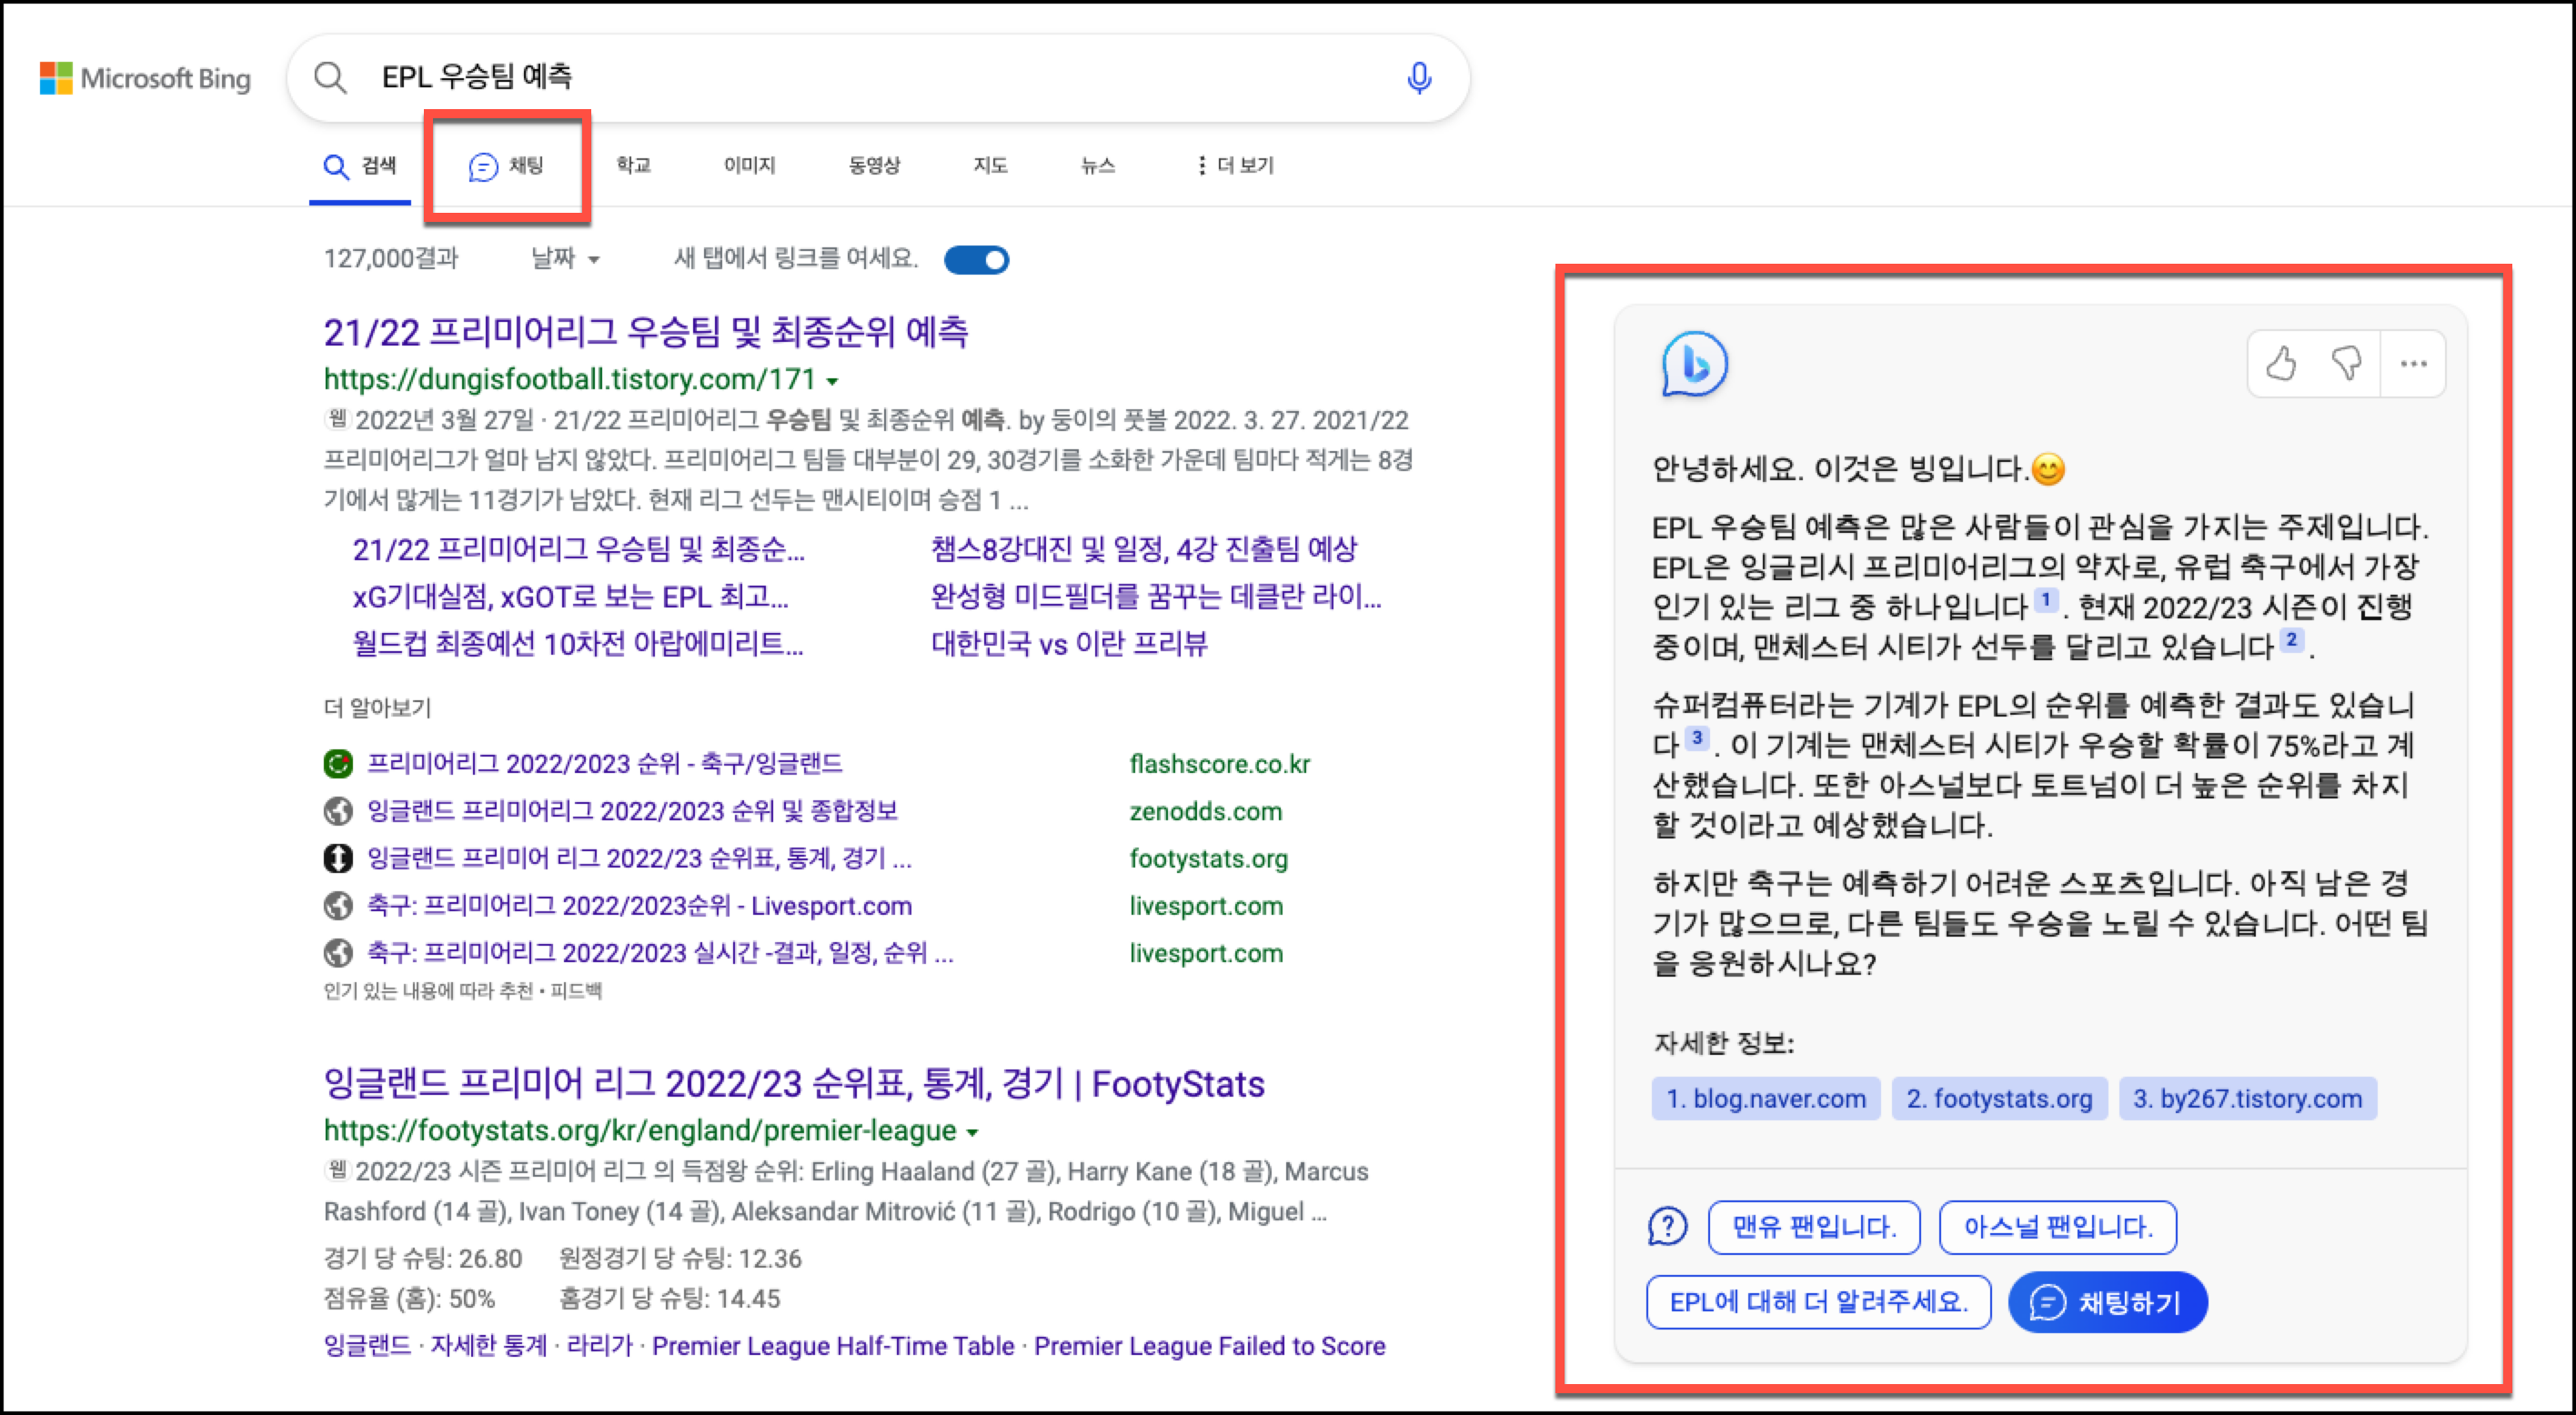Open the 더 보기 more menu
Viewport: 2576px width, 1415px height.
(x=1235, y=165)
